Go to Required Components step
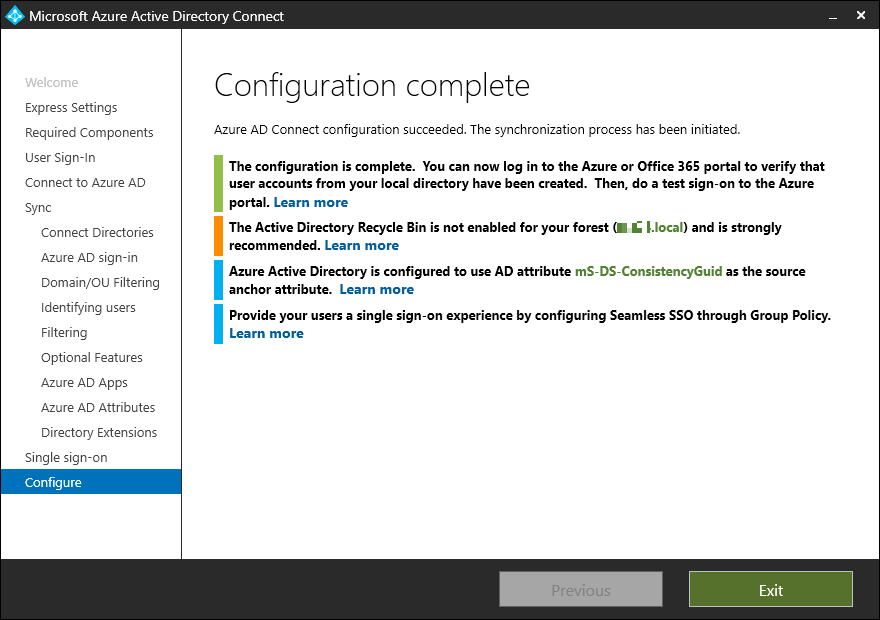 (89, 133)
